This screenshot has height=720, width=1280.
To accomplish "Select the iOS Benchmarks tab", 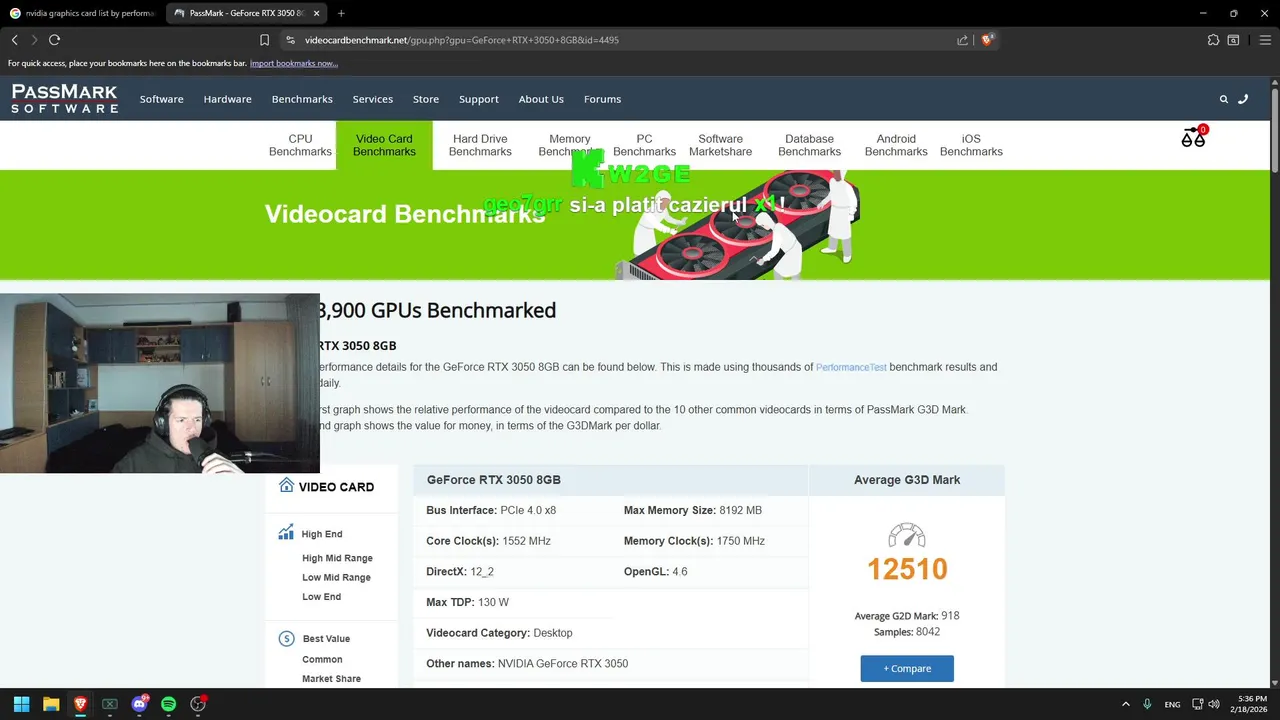I will pyautogui.click(x=971, y=145).
